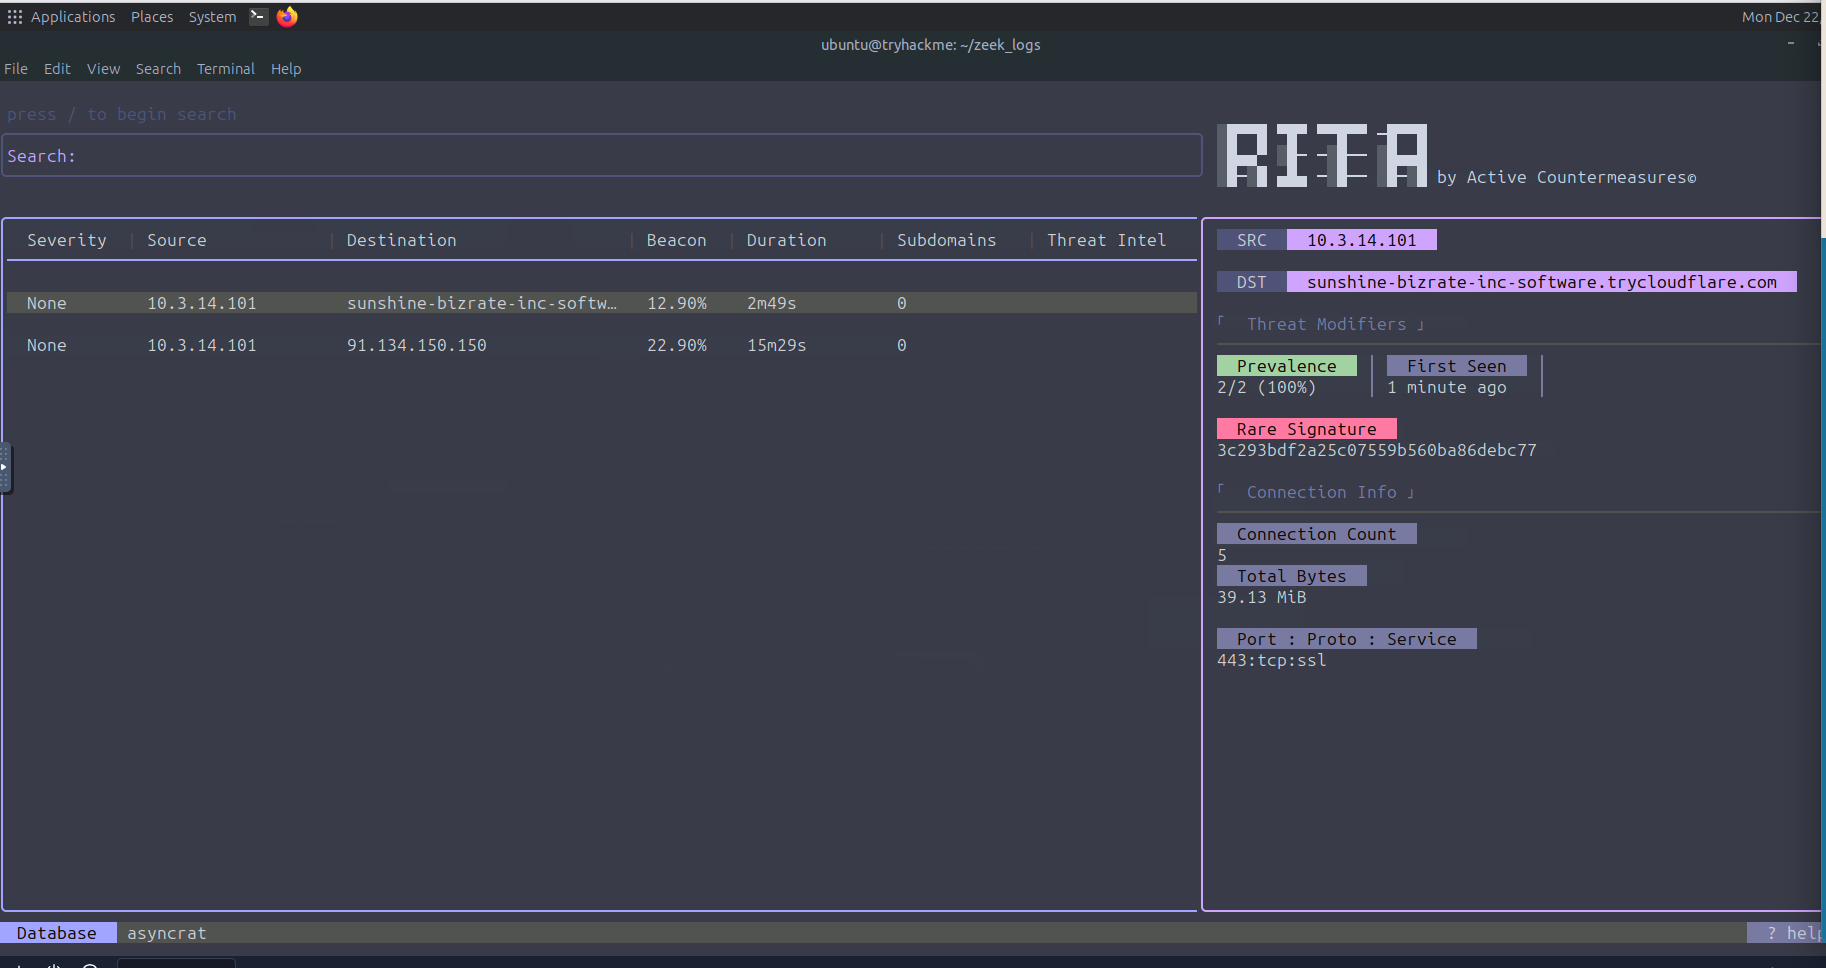Open the File menu
Screen dimensions: 1826x968
pyautogui.click(x=16, y=69)
